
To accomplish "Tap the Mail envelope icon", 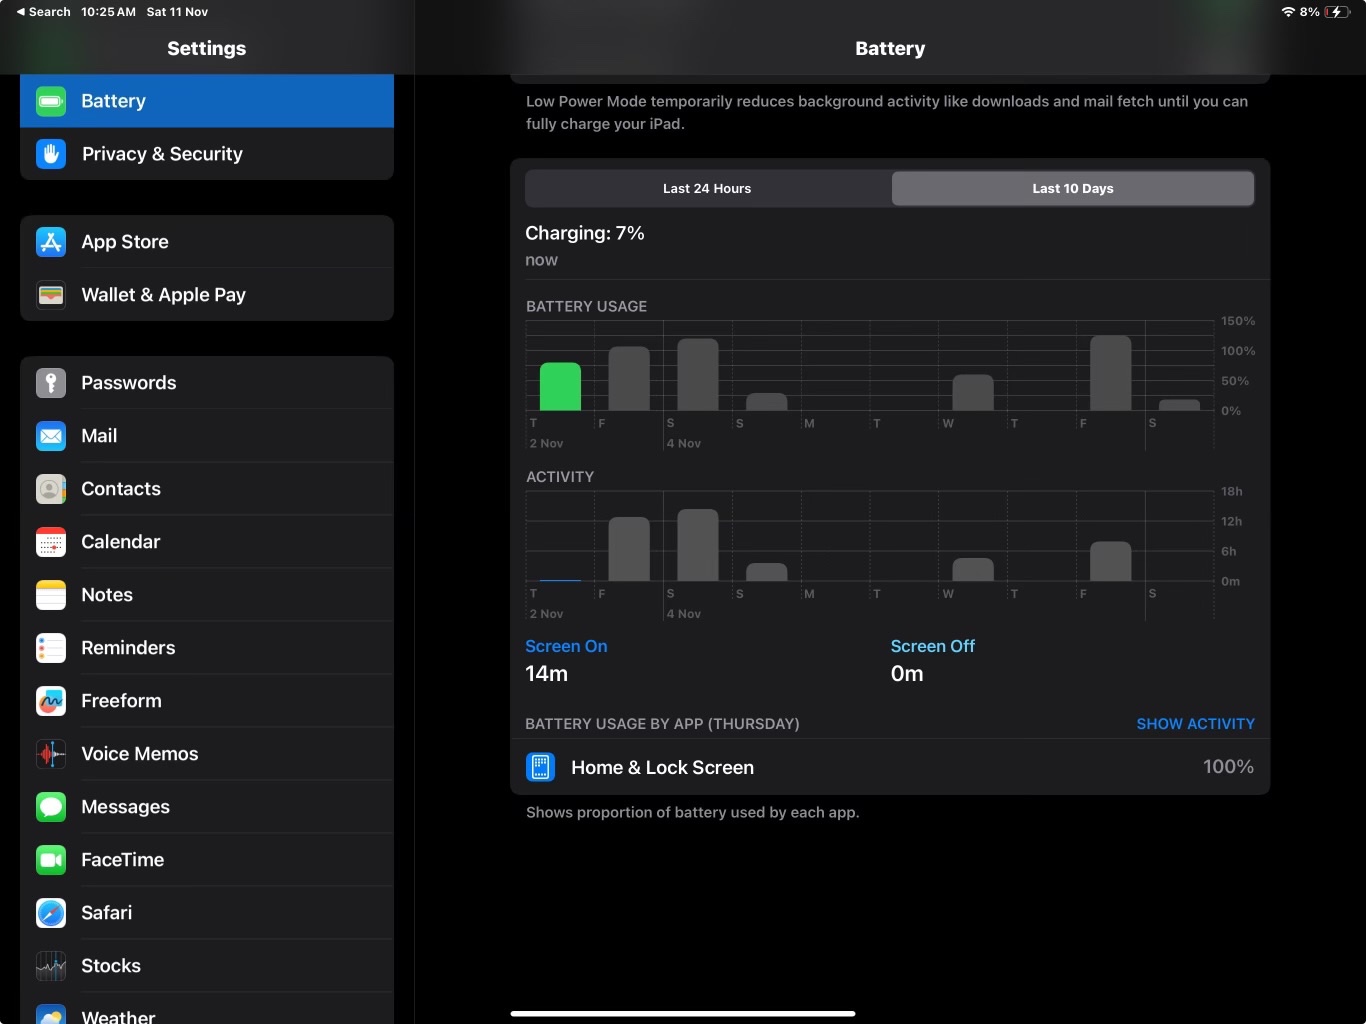I will (x=51, y=436).
